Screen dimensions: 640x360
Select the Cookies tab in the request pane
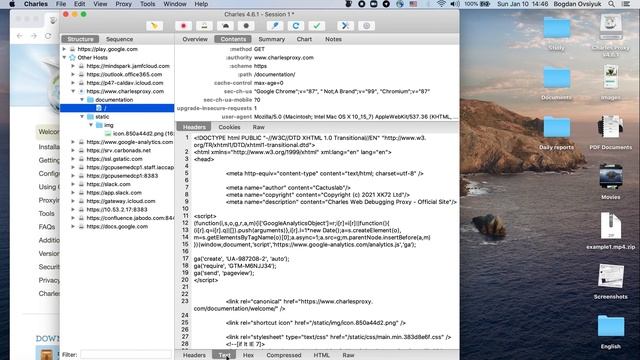229,127
